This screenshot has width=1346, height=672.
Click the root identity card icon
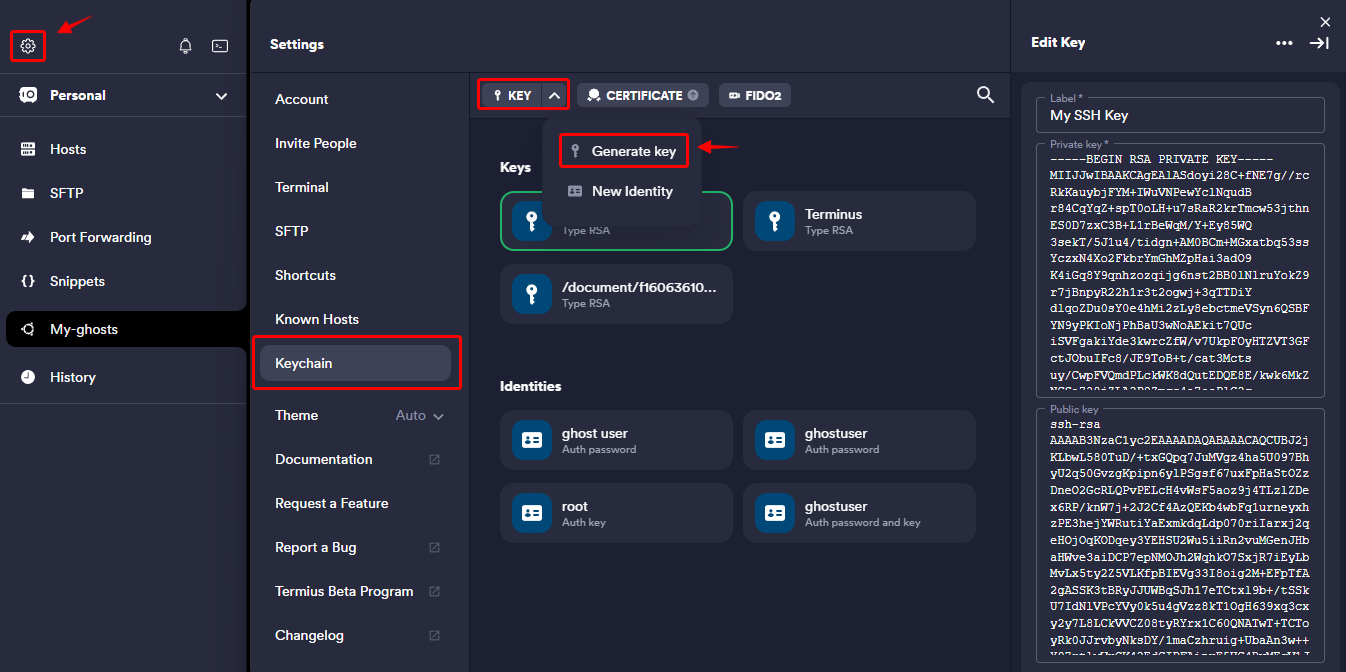coord(529,513)
